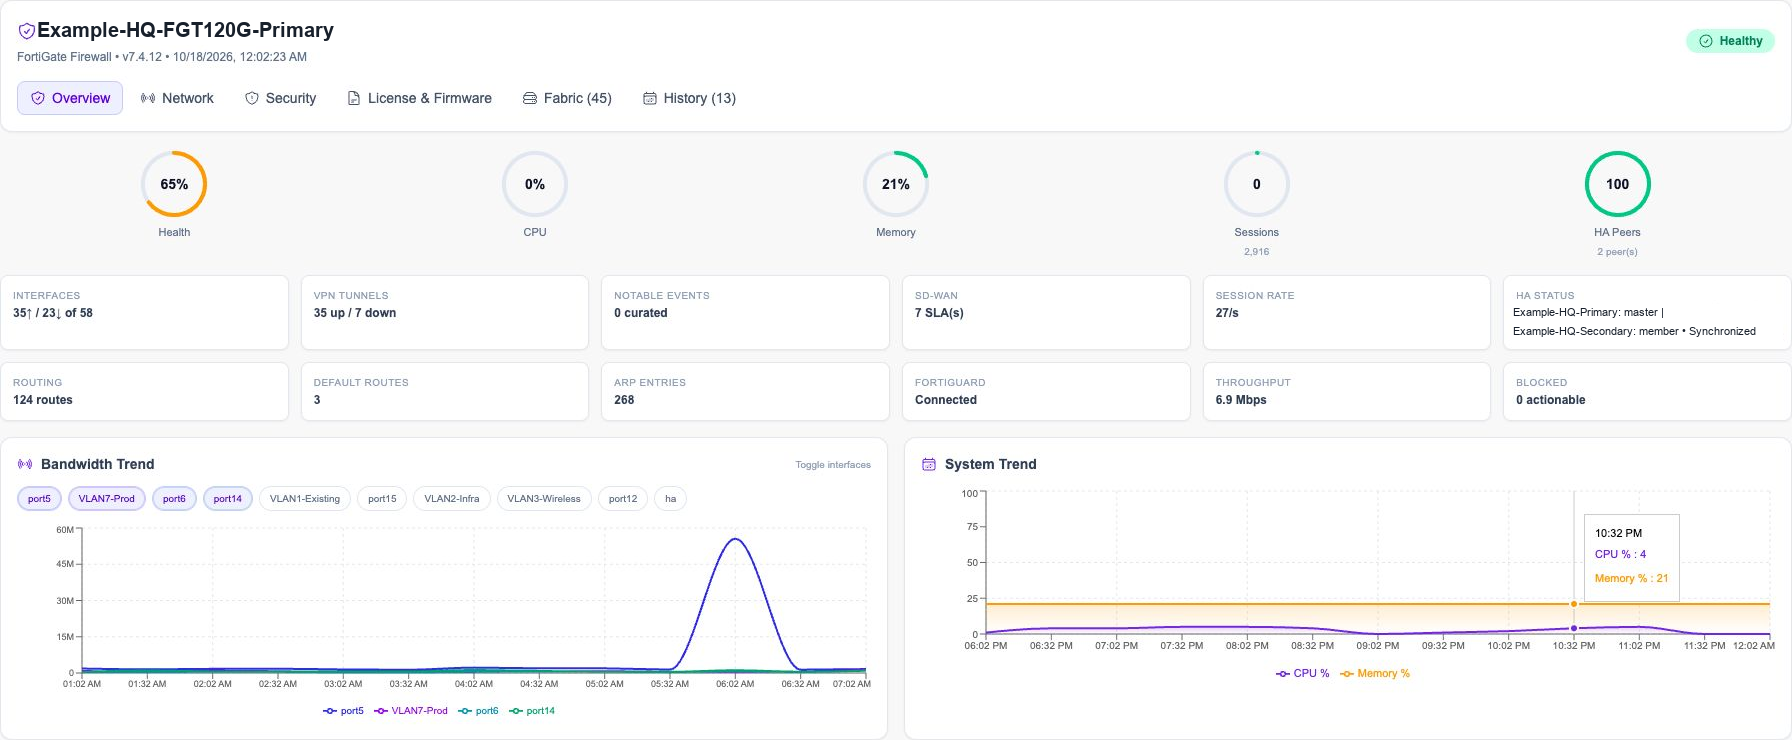Click the HA Peers gauge showing 100

(x=1618, y=184)
